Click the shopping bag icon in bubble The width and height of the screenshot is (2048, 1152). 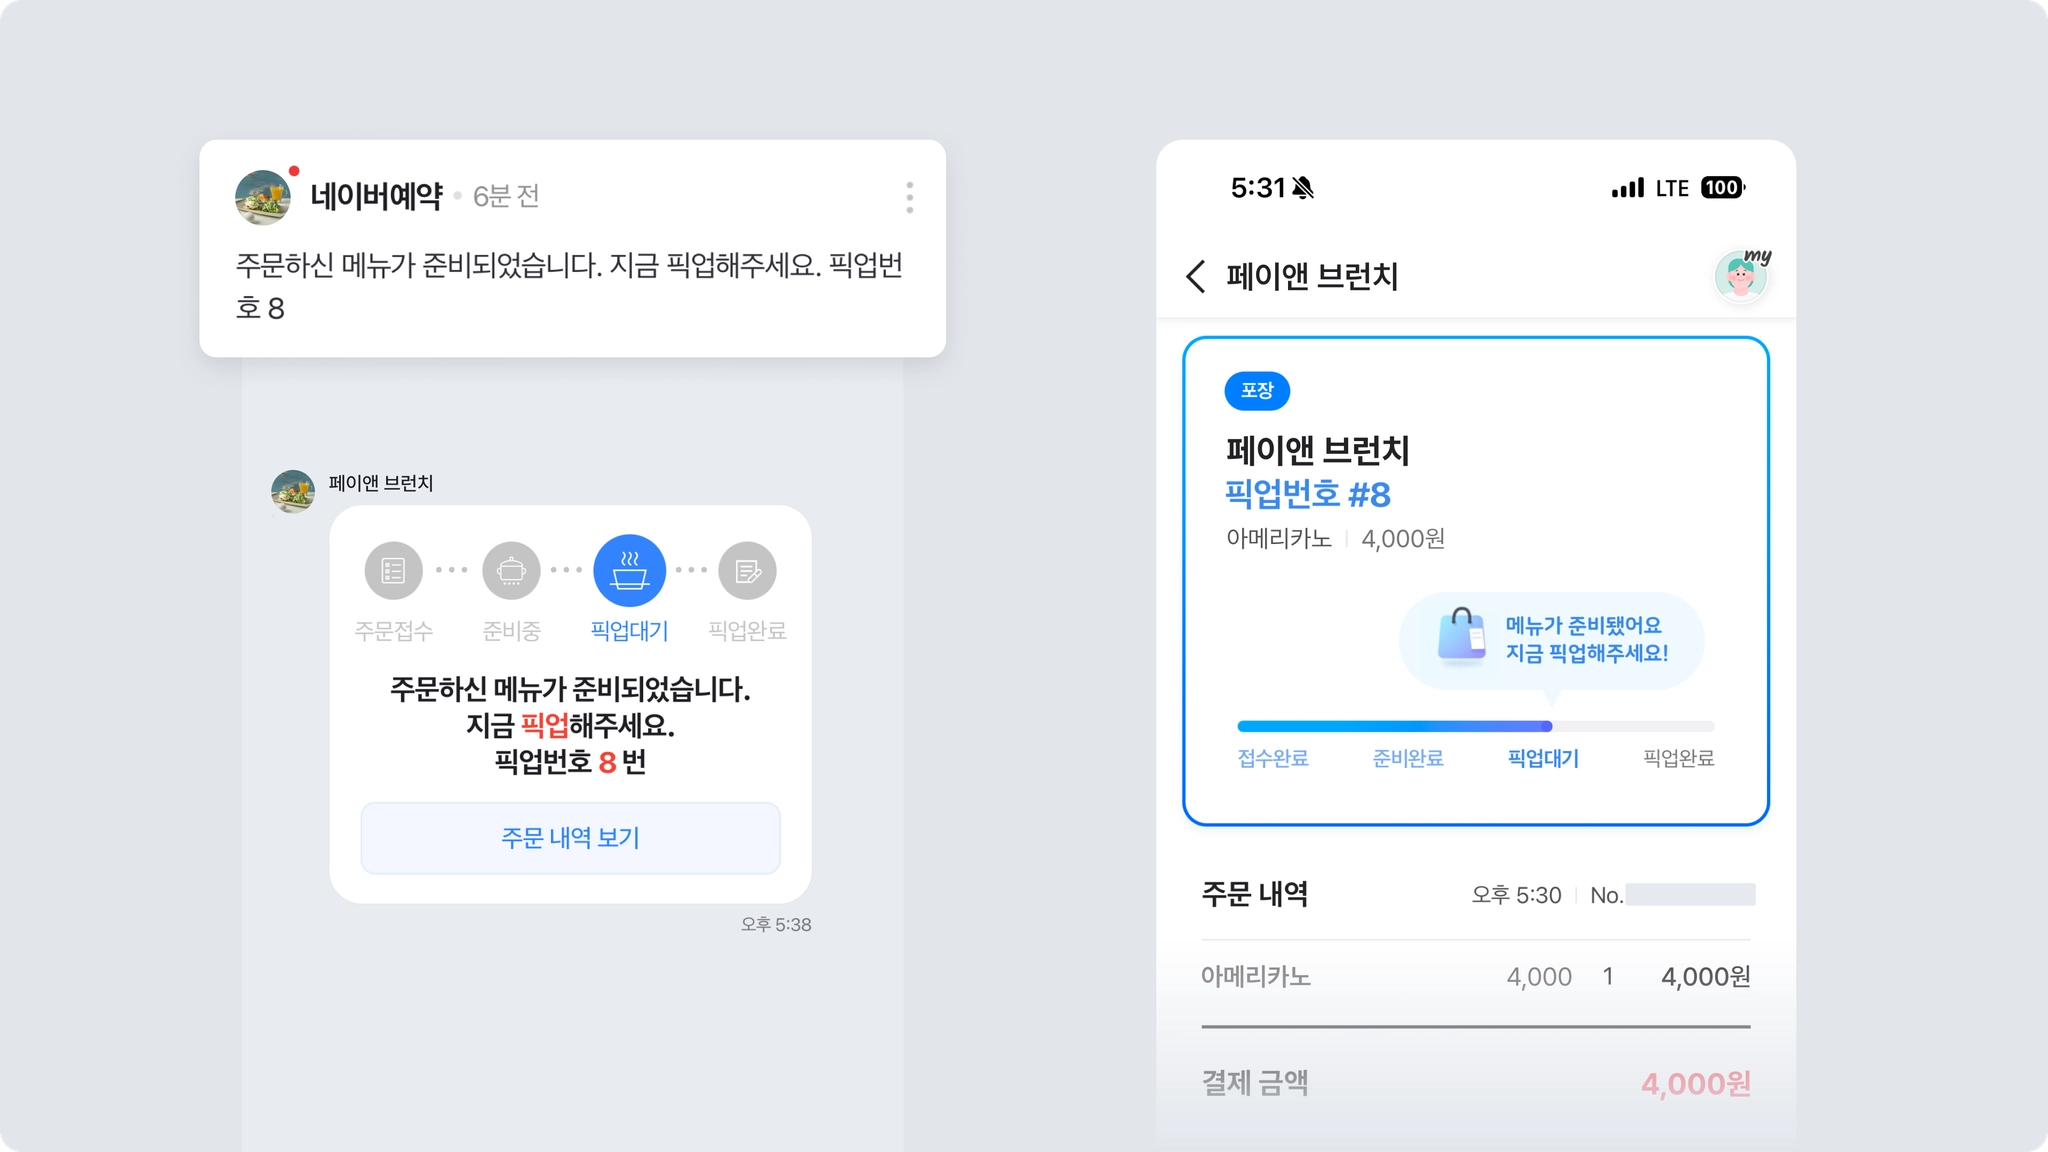(1461, 636)
